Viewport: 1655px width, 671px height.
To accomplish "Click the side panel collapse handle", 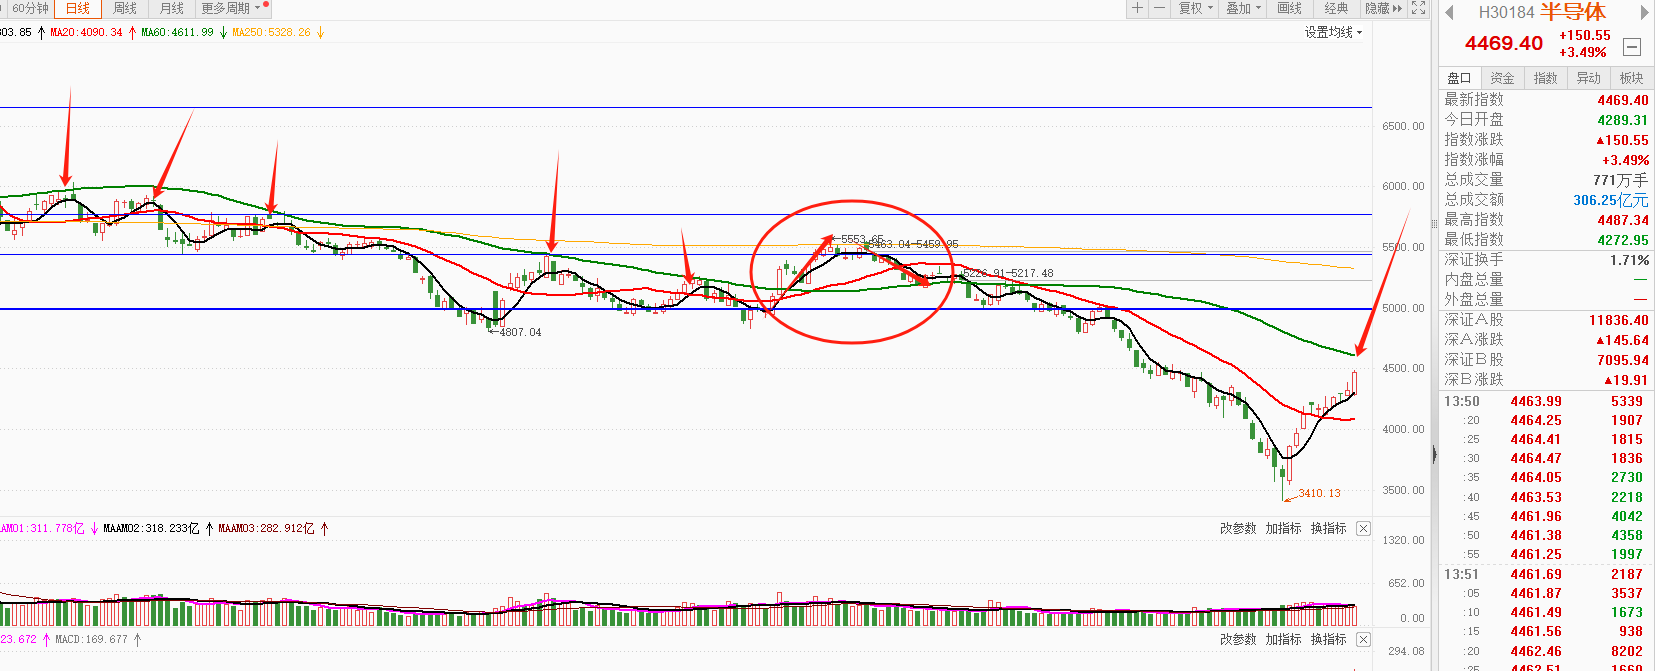I will (1434, 454).
